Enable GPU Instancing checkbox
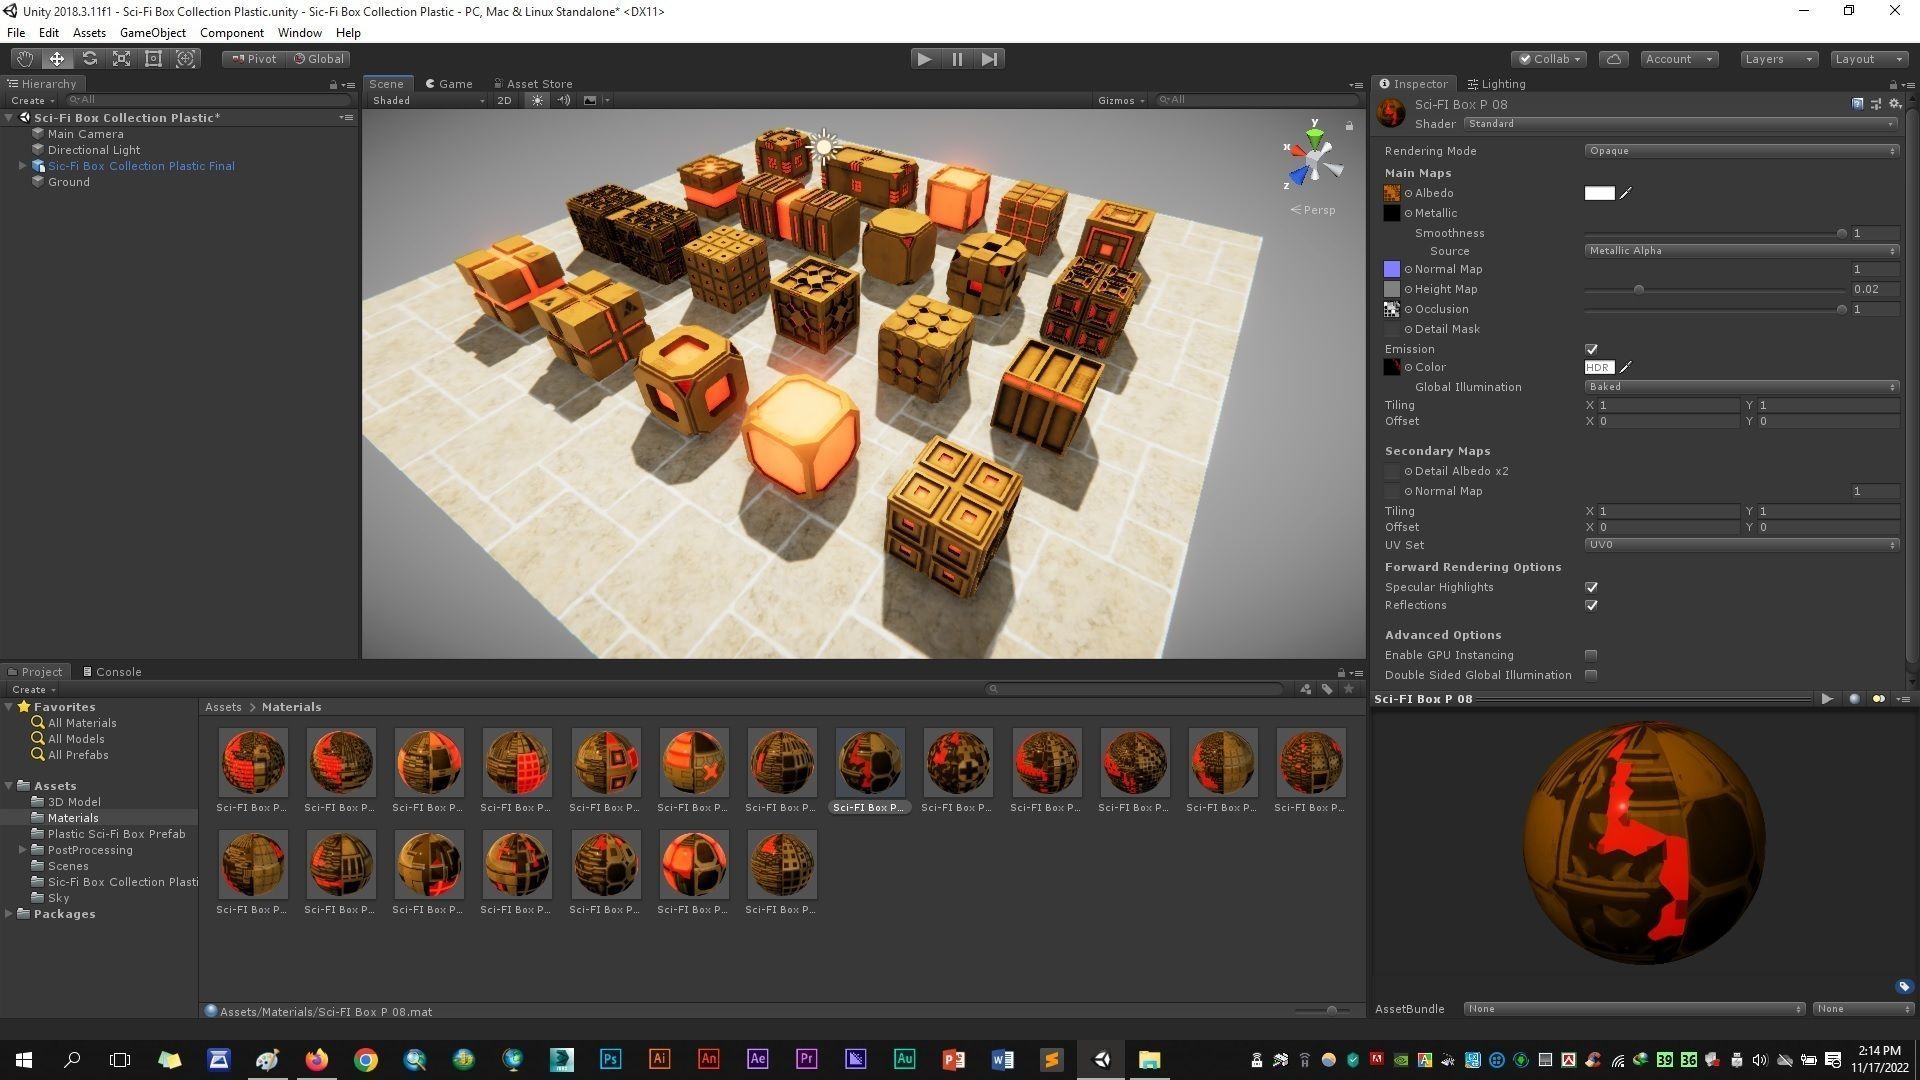Screen dimensions: 1920x1080 [x=1591, y=655]
